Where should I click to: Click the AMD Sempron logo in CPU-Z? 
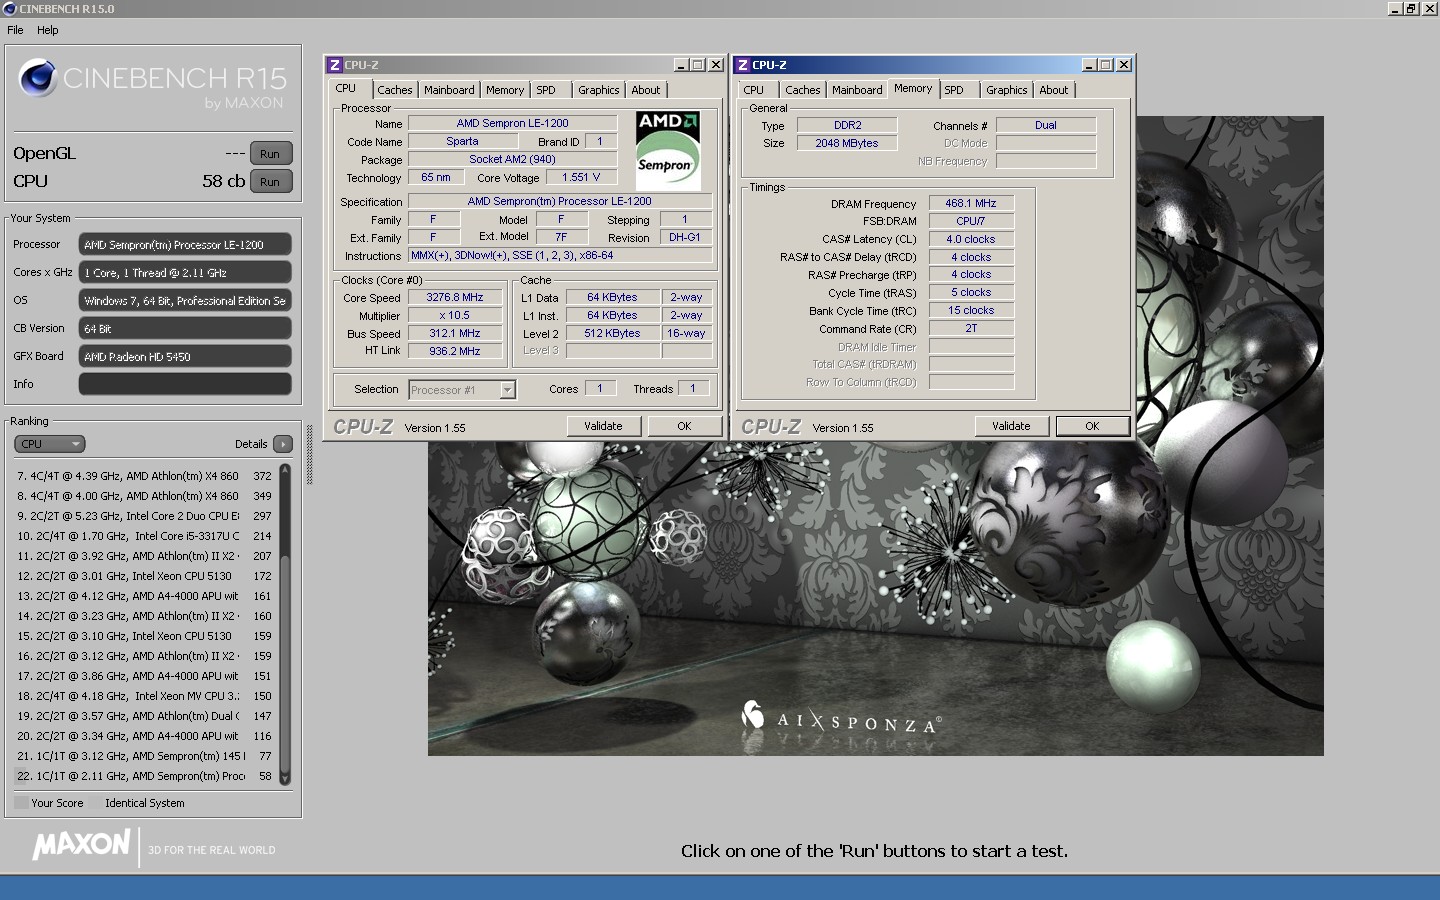(x=668, y=150)
